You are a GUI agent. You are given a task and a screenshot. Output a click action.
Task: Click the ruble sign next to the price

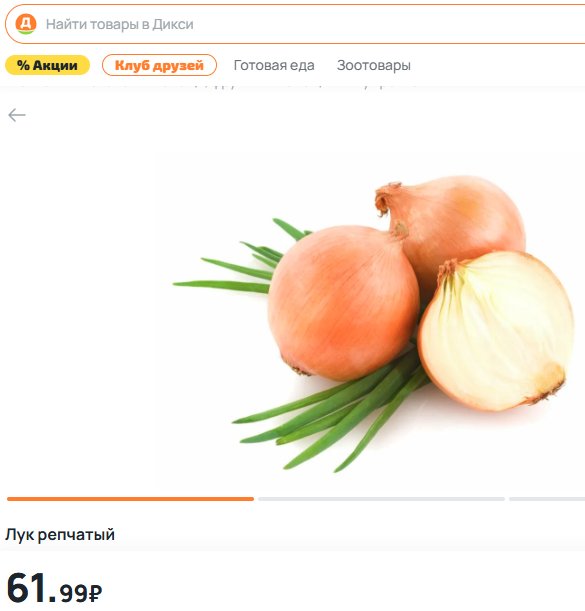point(96,593)
